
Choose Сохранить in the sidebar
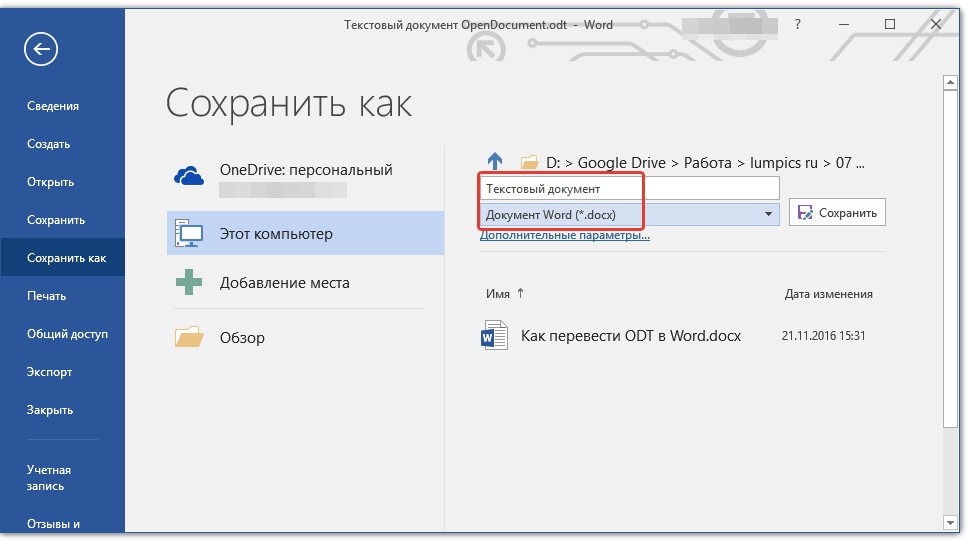click(x=56, y=220)
